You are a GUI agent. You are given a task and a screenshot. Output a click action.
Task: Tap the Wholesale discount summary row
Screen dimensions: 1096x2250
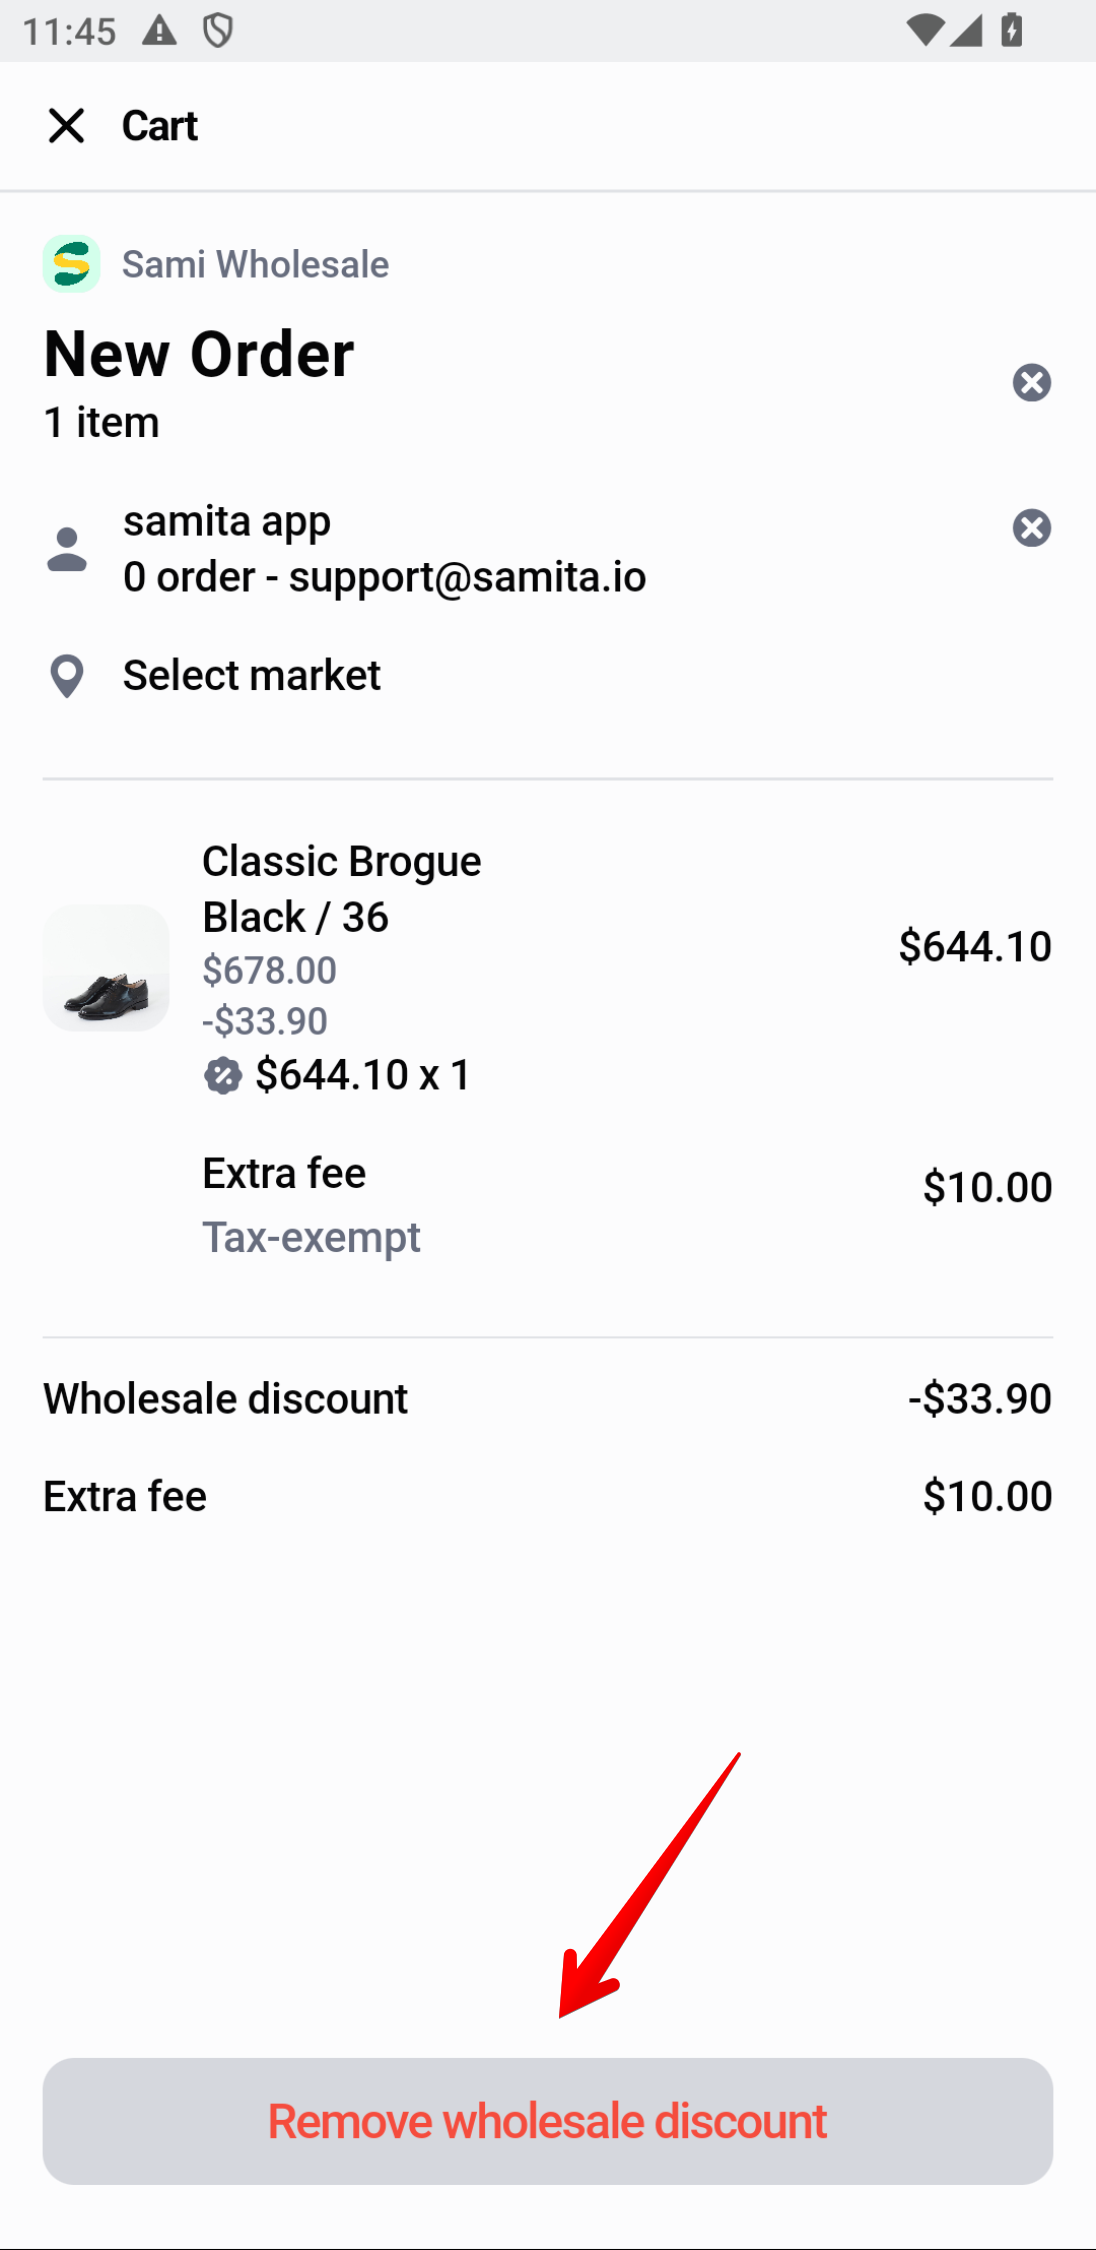click(x=225, y=1399)
